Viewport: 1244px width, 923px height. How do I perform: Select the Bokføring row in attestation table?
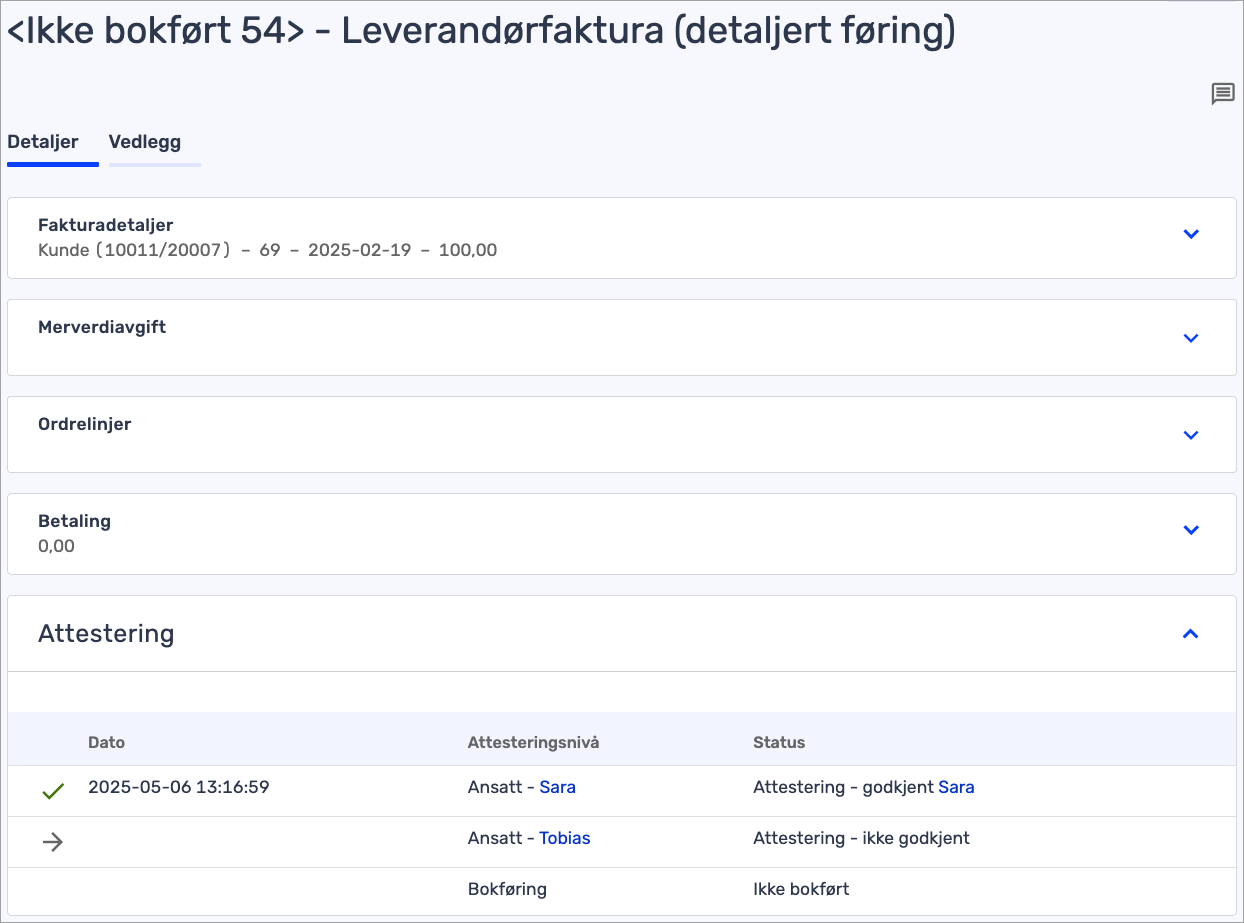pyautogui.click(x=507, y=889)
